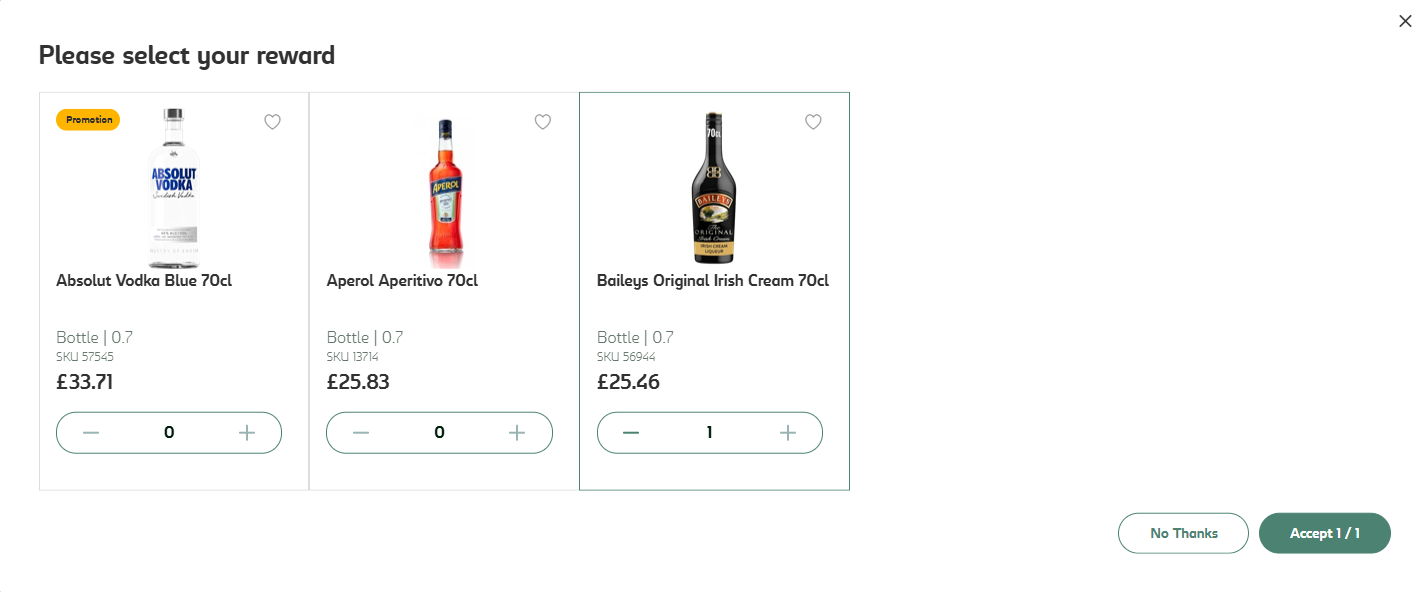
Task: Click the minus icon under Absolut Vodka
Action: (x=90, y=432)
